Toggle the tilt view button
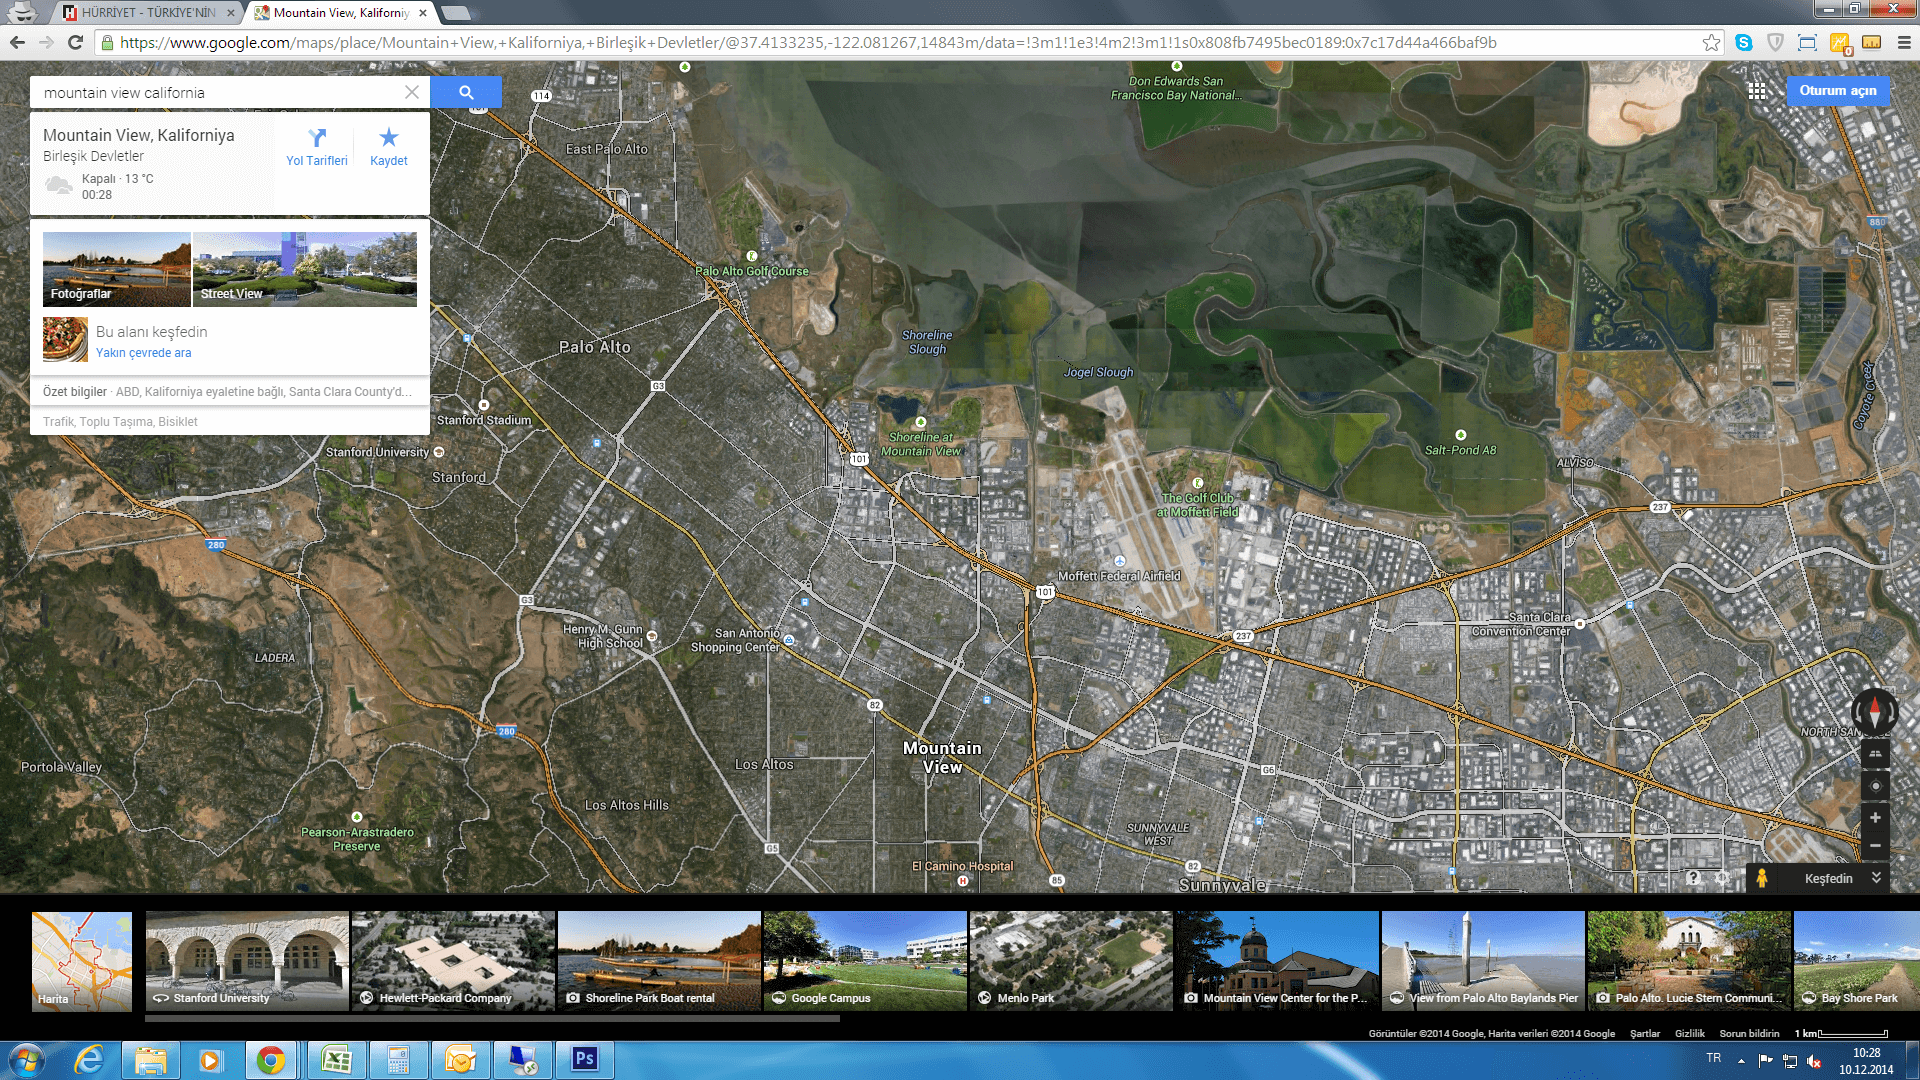This screenshot has height=1080, width=1920. point(1875,754)
